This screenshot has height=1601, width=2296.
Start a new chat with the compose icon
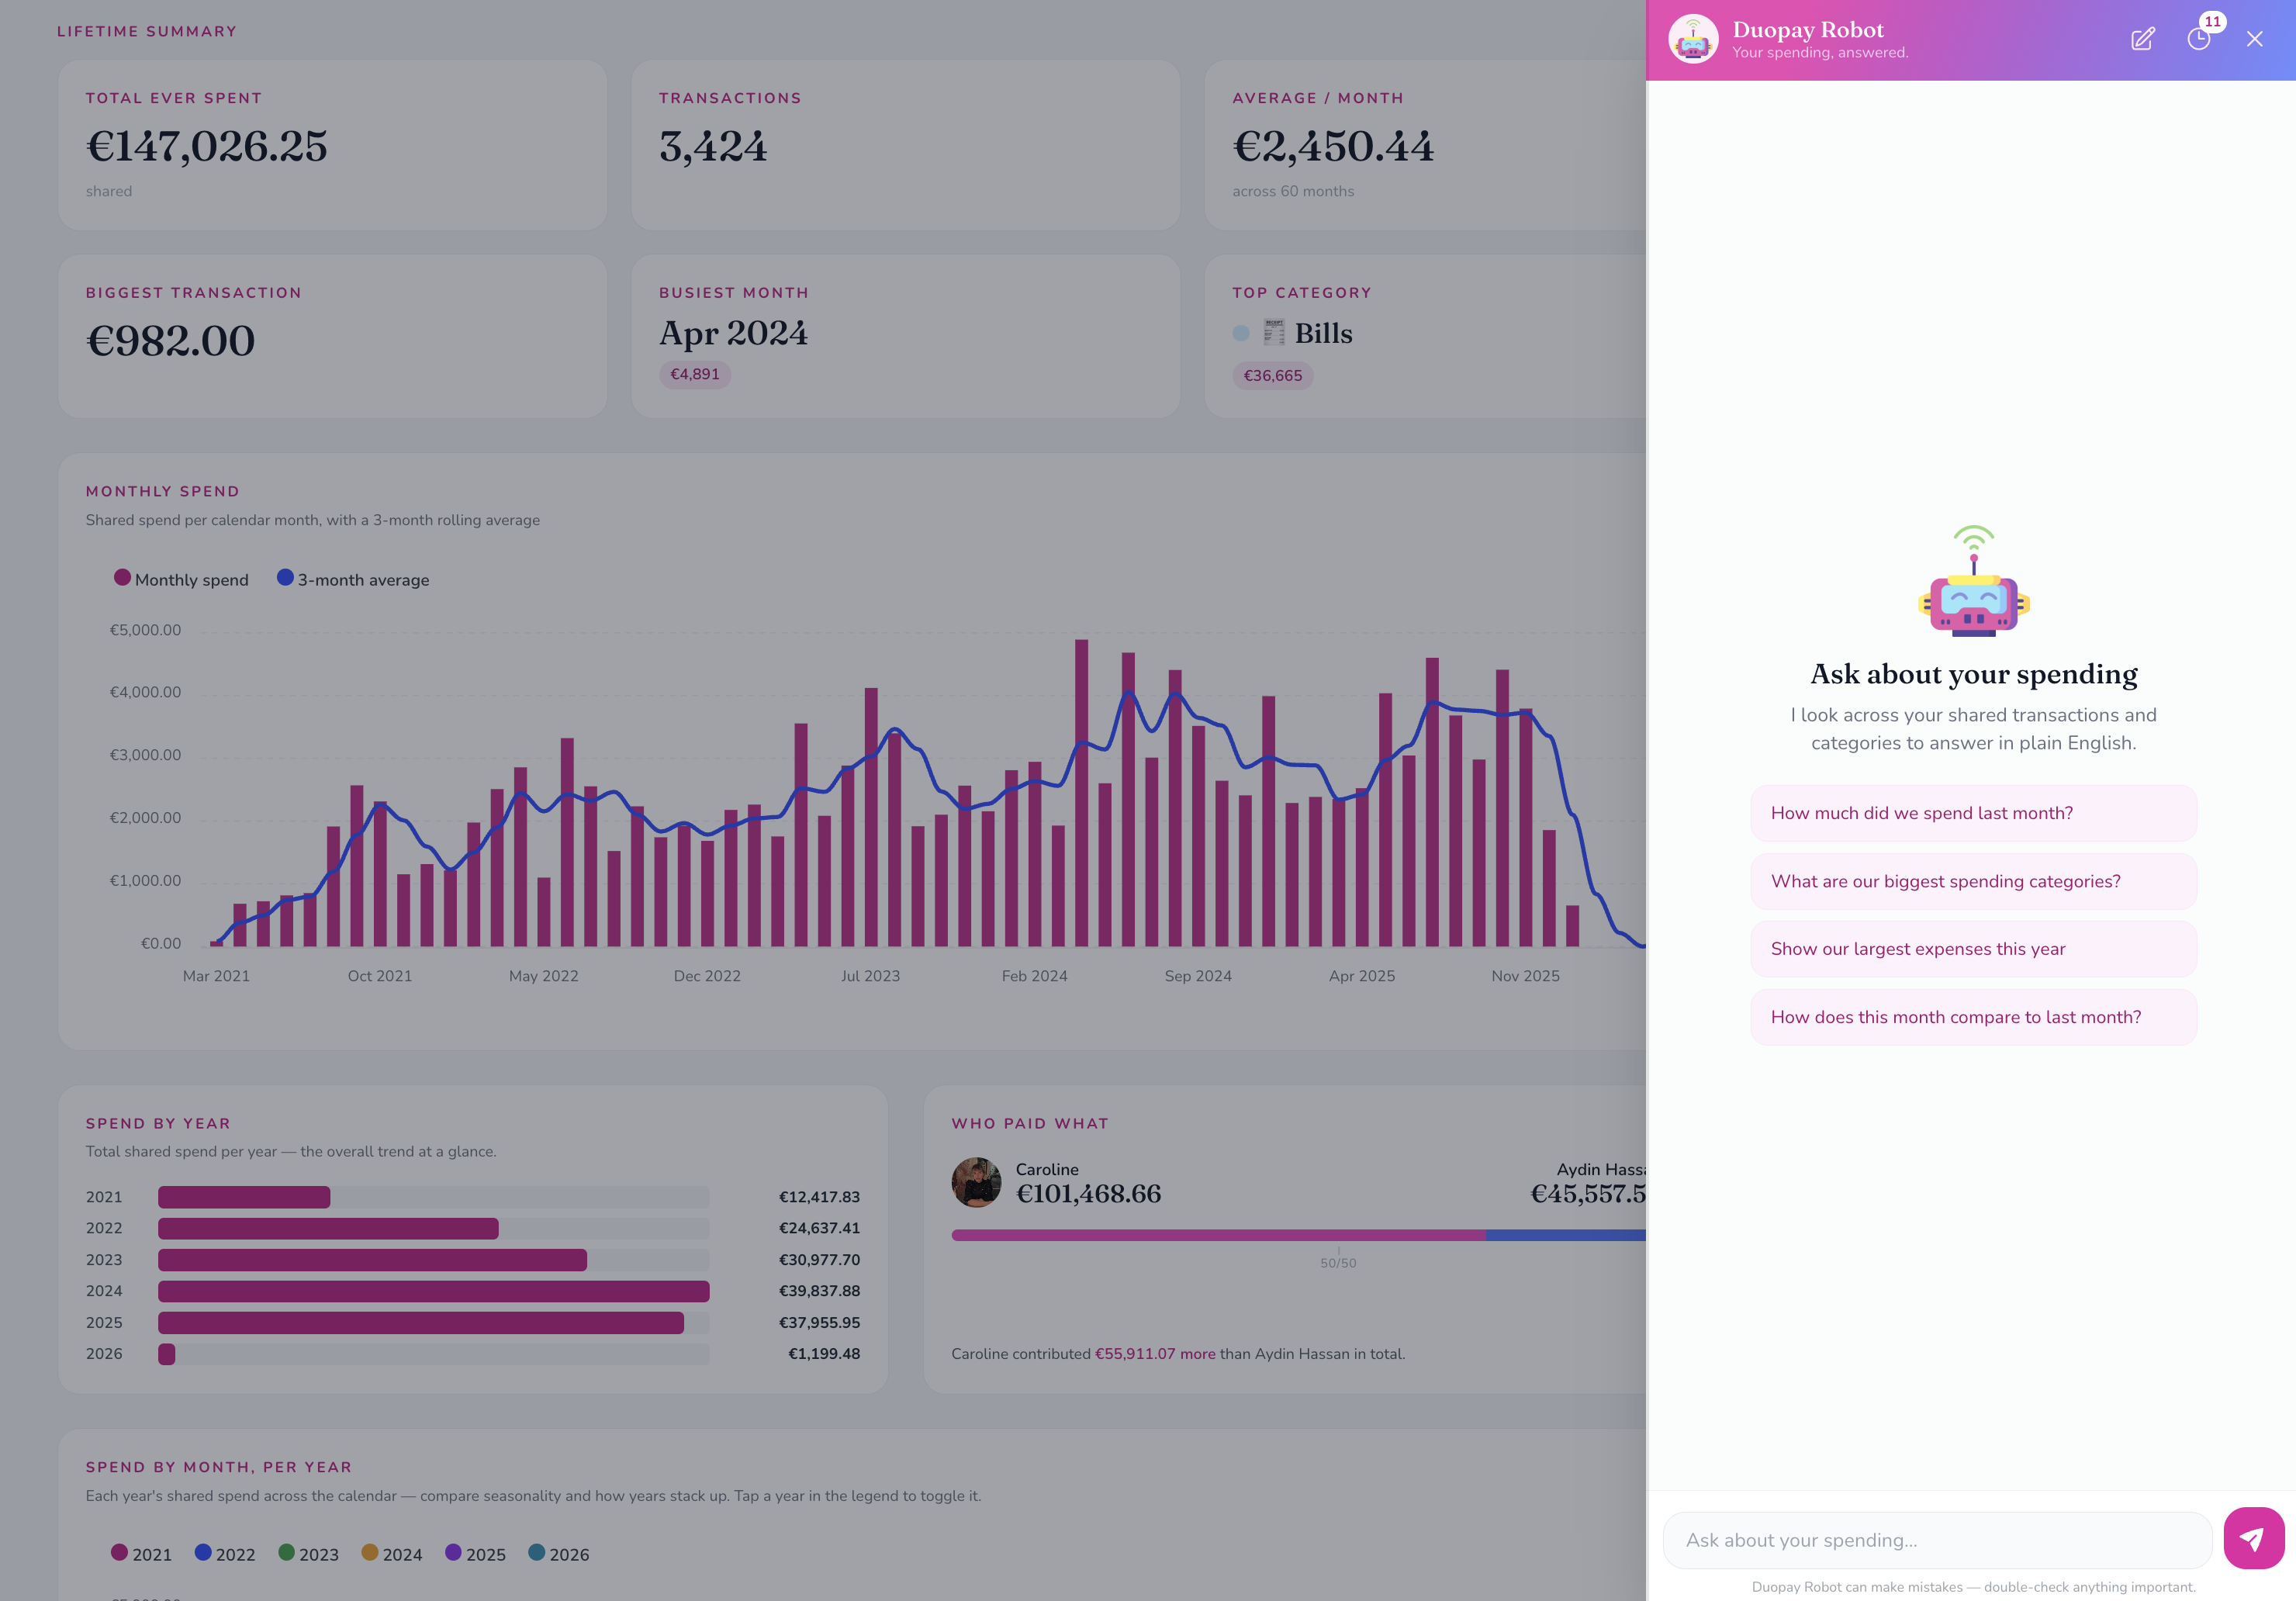(2142, 39)
